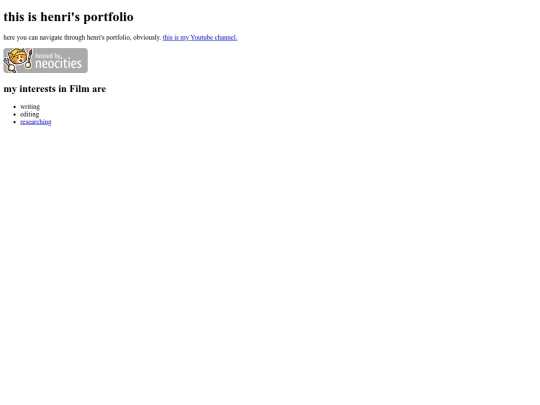Click the 'editing' list item
Viewport: 540px width, 405px height.
tap(30, 114)
